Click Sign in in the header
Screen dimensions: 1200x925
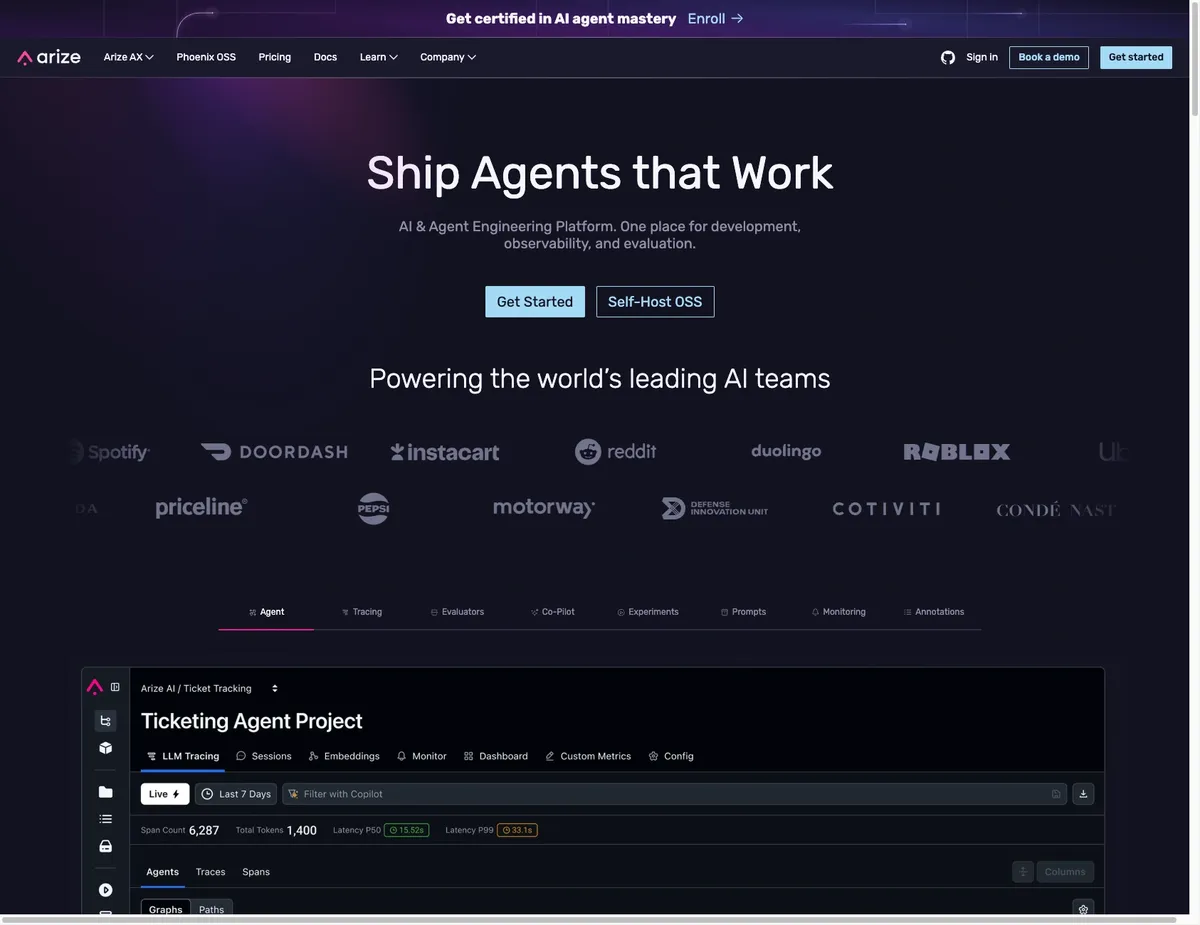tap(982, 57)
